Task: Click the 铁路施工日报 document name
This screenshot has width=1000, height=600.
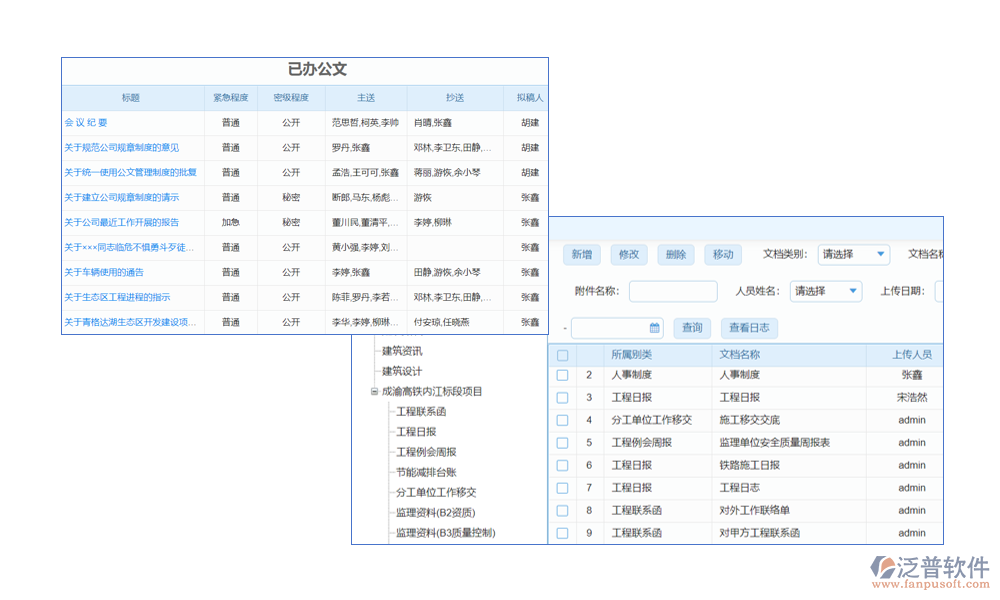Action: pyautogui.click(x=749, y=465)
